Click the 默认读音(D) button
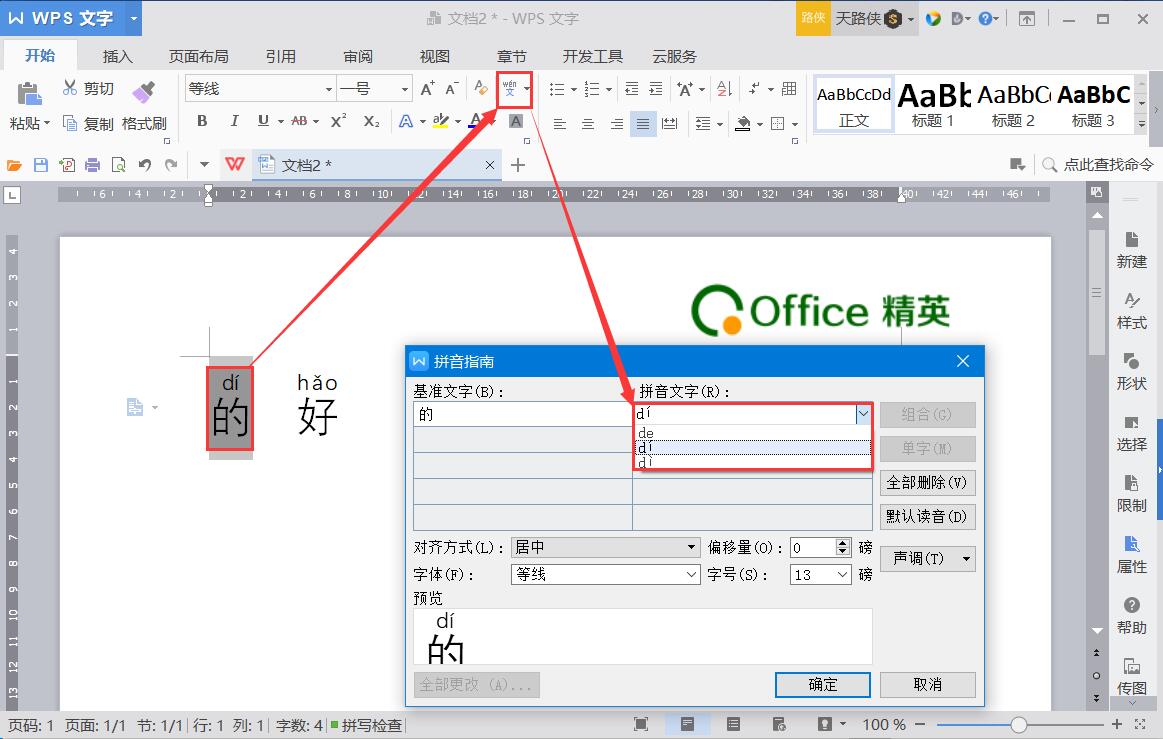 coord(927,516)
